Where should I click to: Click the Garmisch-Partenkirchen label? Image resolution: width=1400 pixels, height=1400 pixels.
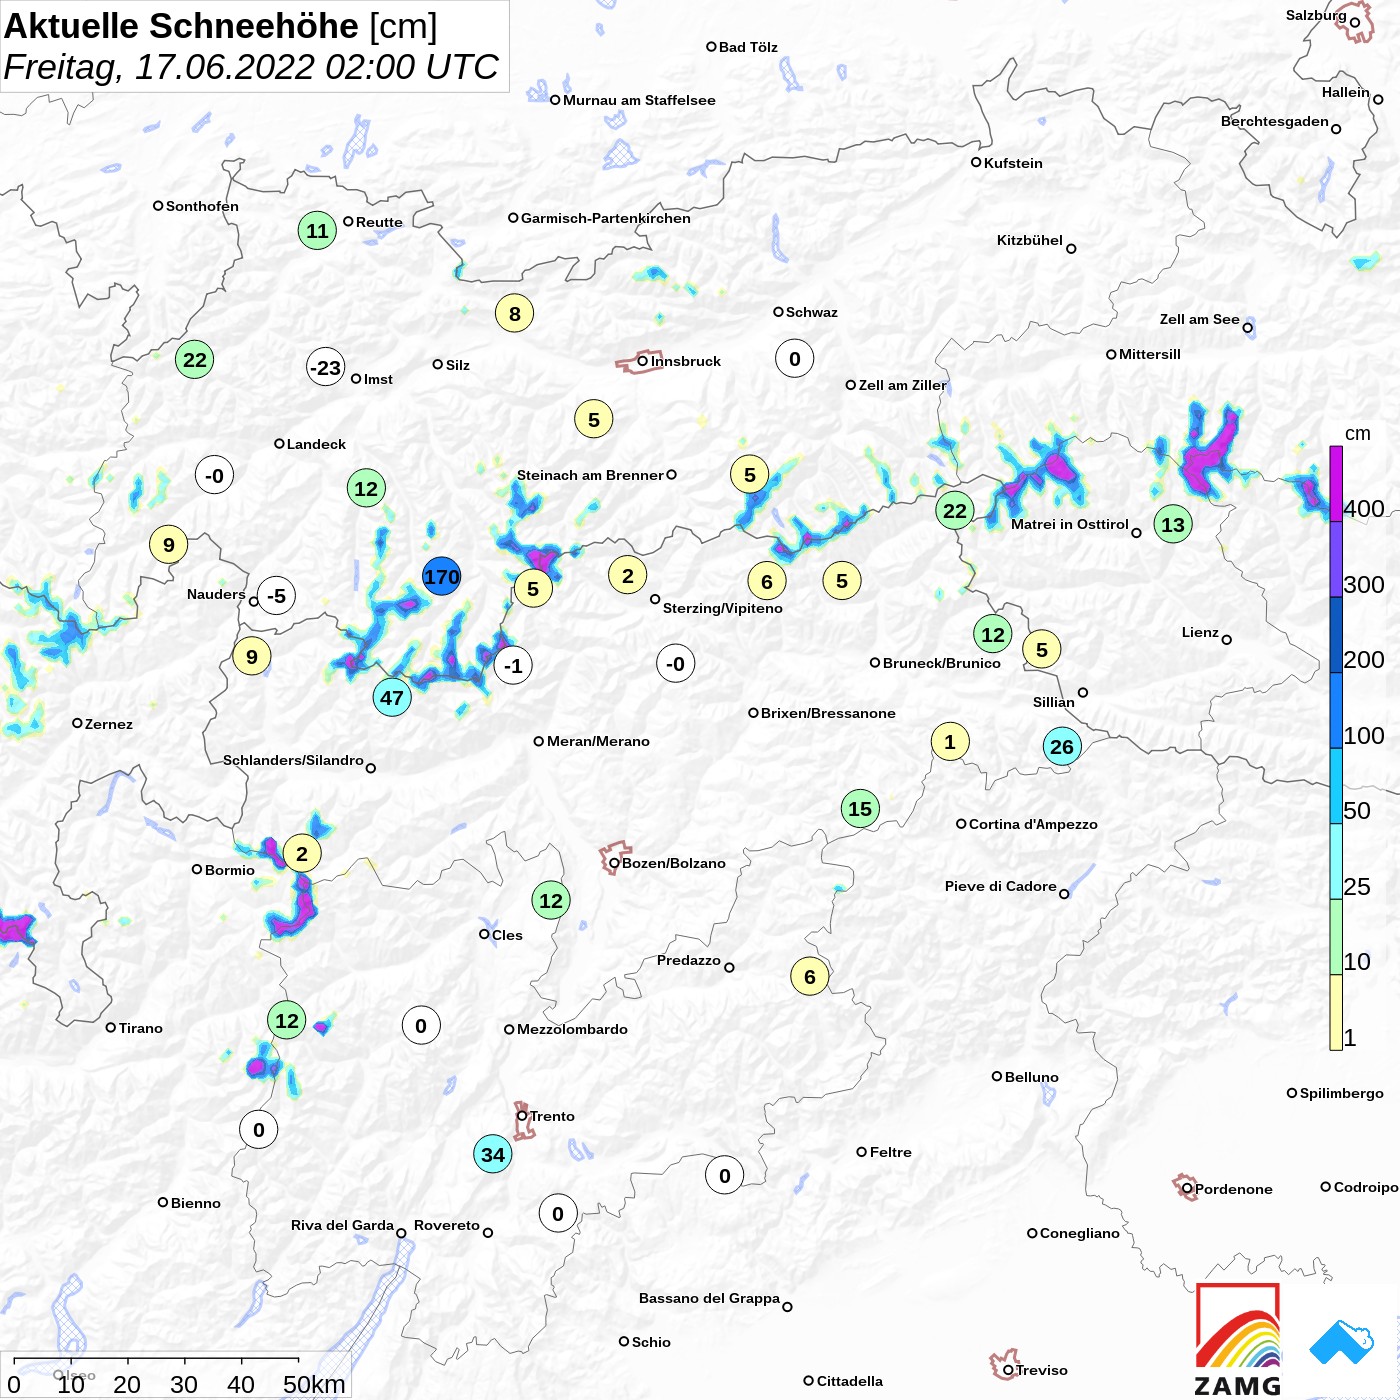(606, 218)
